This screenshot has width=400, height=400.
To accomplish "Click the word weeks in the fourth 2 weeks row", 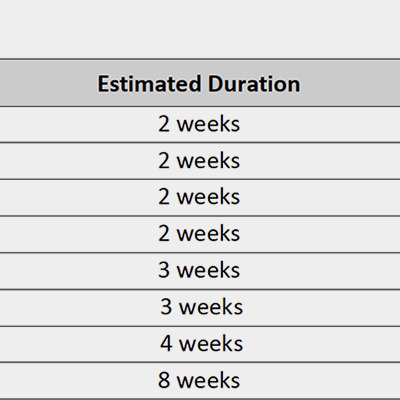I will tap(208, 234).
